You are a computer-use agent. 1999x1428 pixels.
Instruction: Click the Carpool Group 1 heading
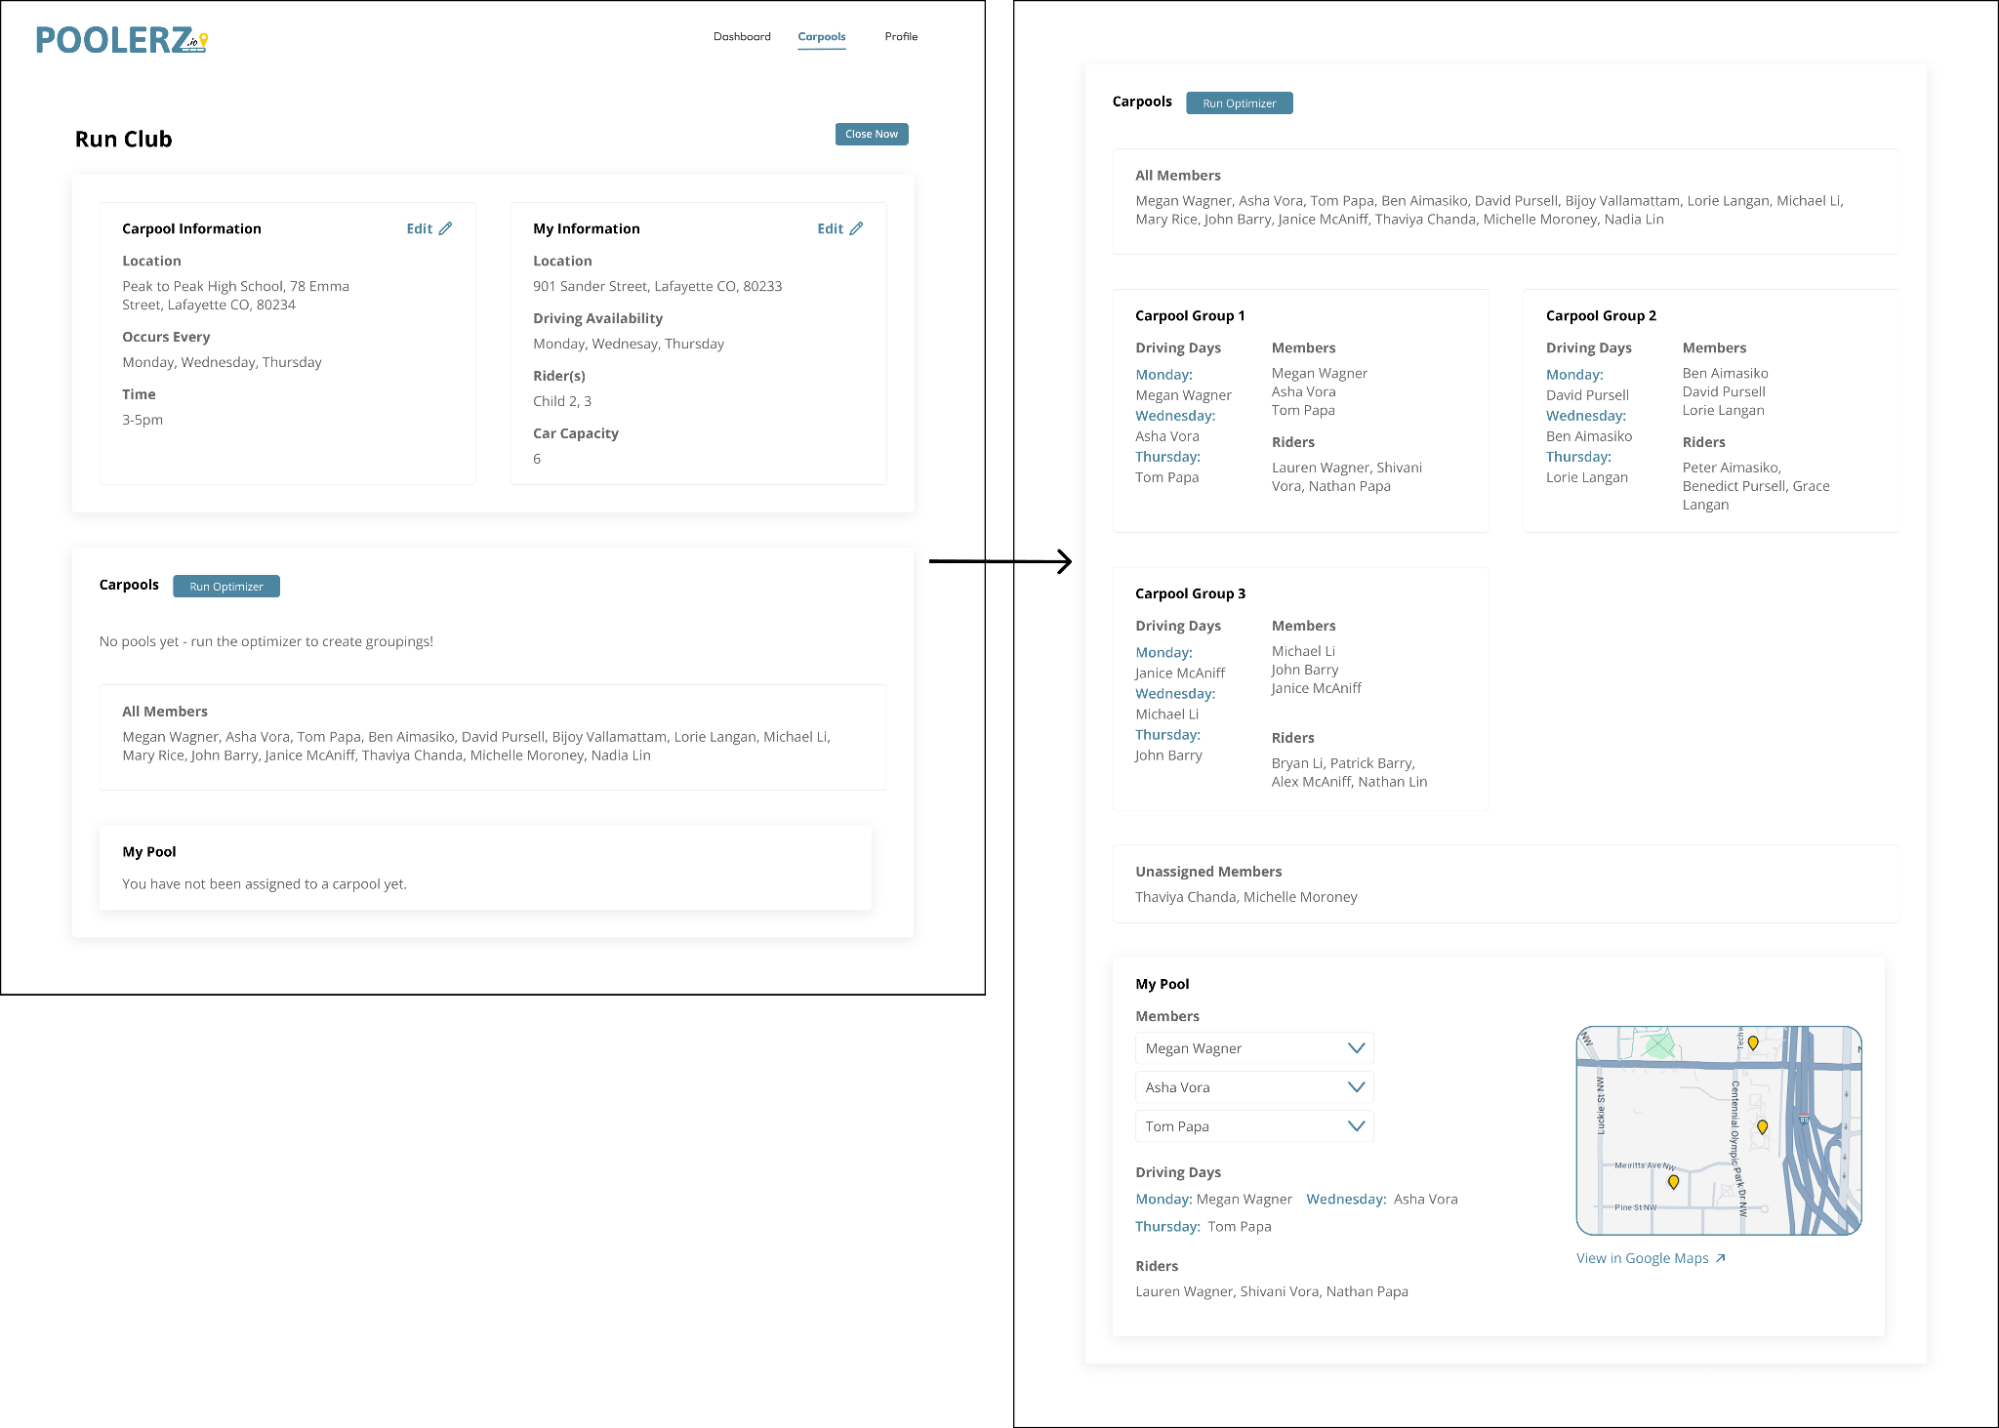[x=1190, y=316]
